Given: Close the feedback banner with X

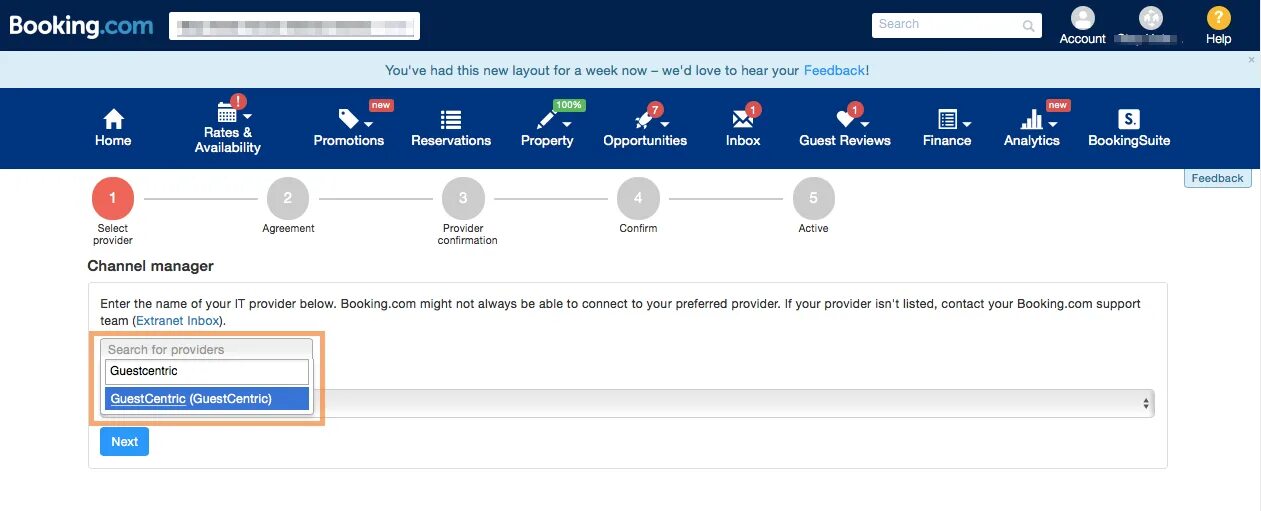Looking at the screenshot, I should click(1251, 60).
